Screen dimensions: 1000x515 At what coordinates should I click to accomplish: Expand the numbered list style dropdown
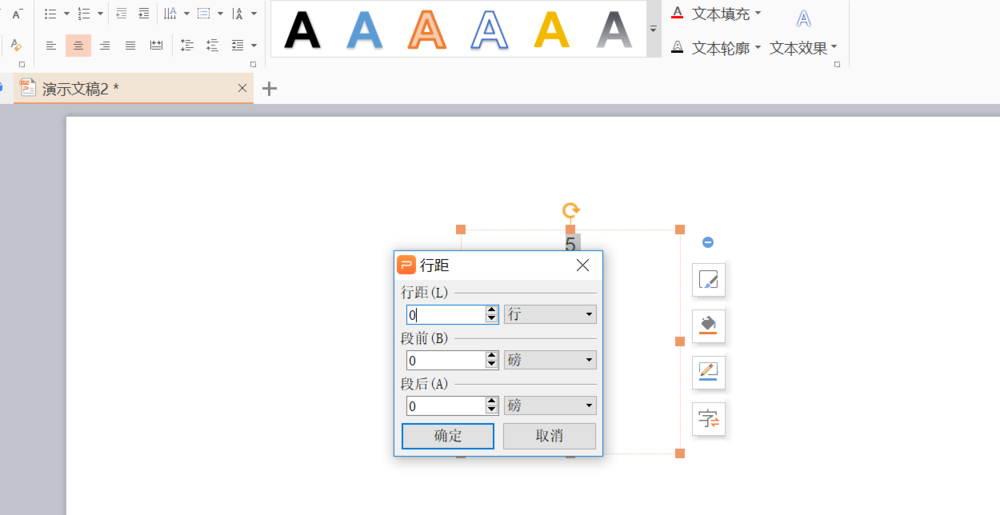pyautogui.click(x=100, y=13)
